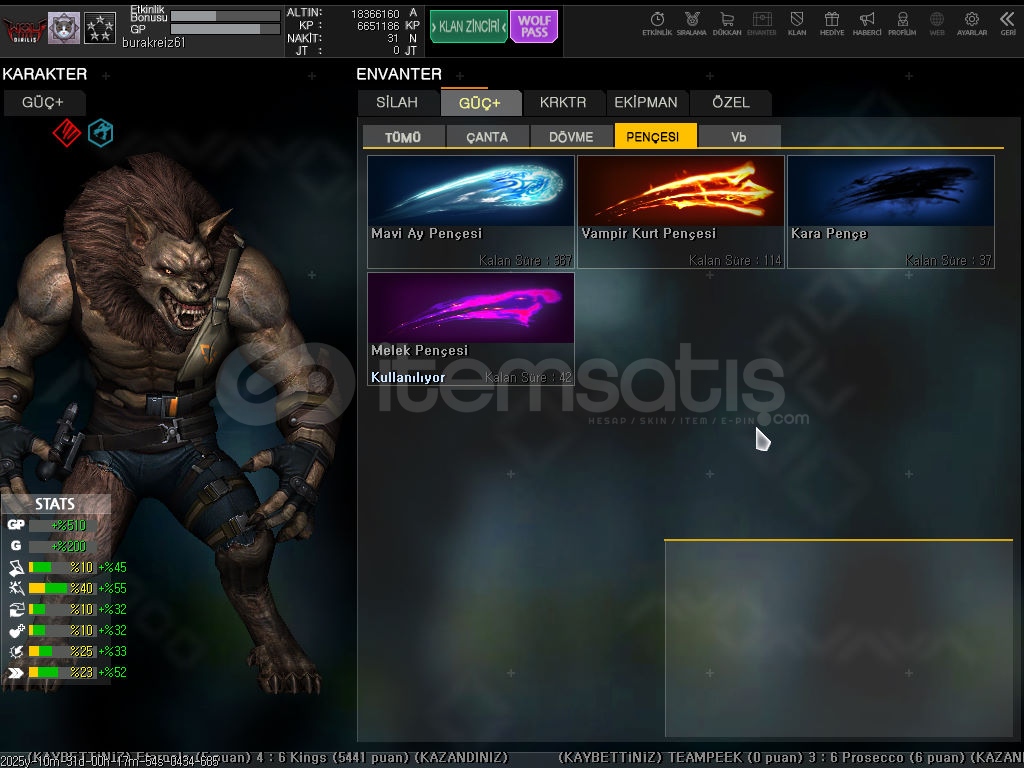Screen dimensions: 1024x768
Task: Select the Mavi Ay Pençesi item
Action: (471, 212)
